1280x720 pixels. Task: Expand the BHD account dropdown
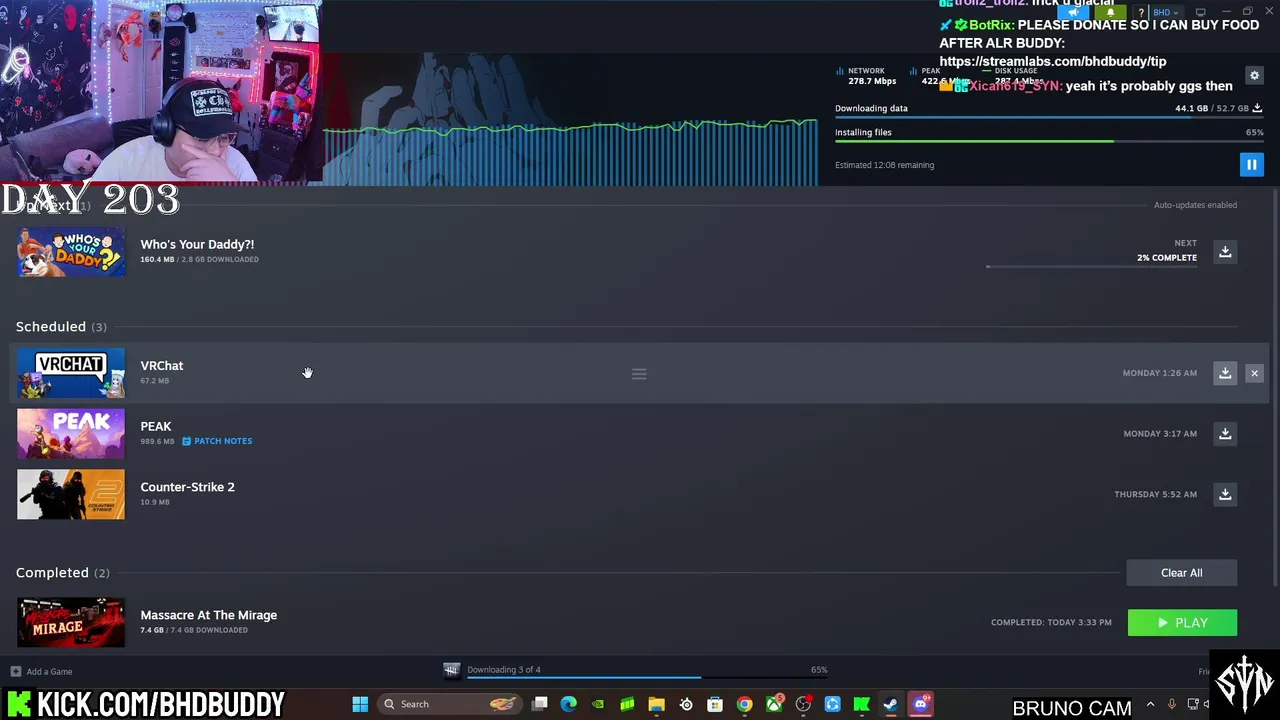coord(1166,13)
